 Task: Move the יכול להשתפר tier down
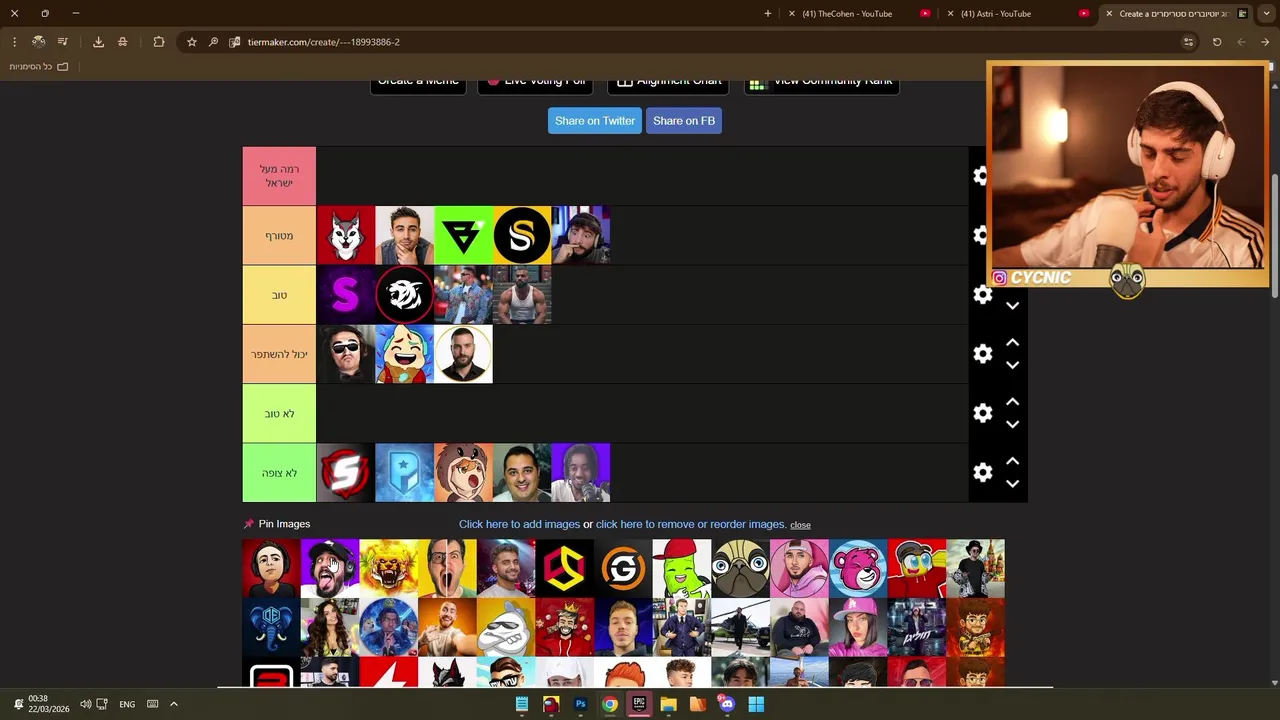click(1012, 365)
